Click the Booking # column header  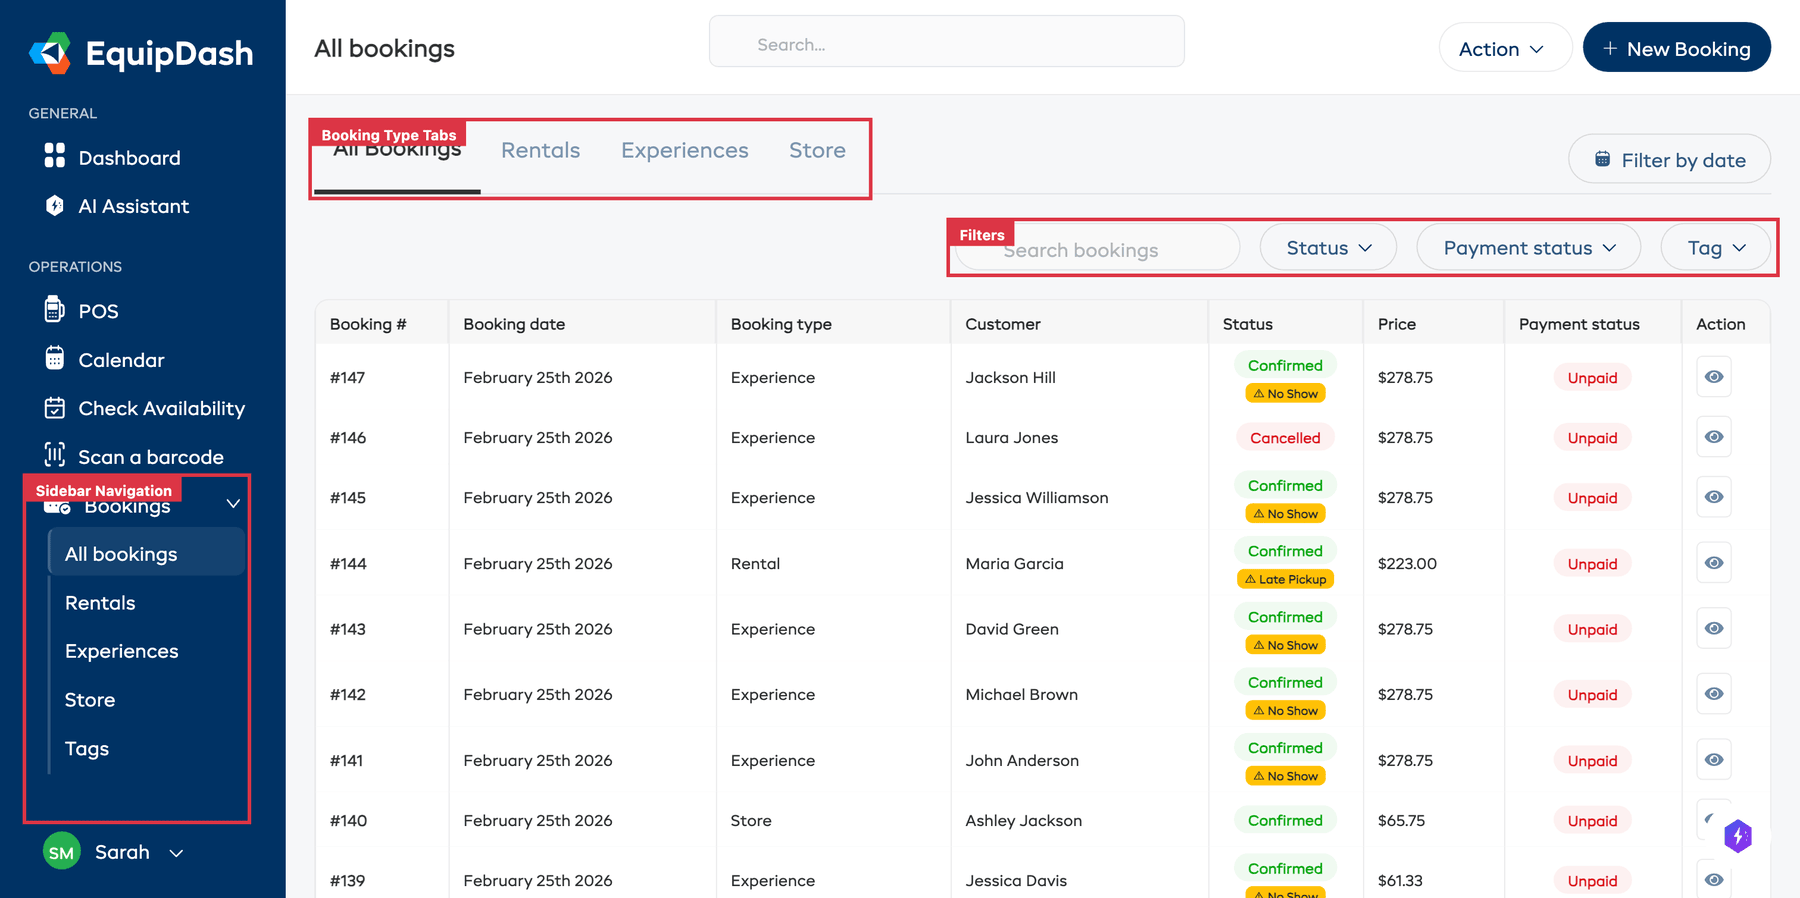(x=368, y=324)
